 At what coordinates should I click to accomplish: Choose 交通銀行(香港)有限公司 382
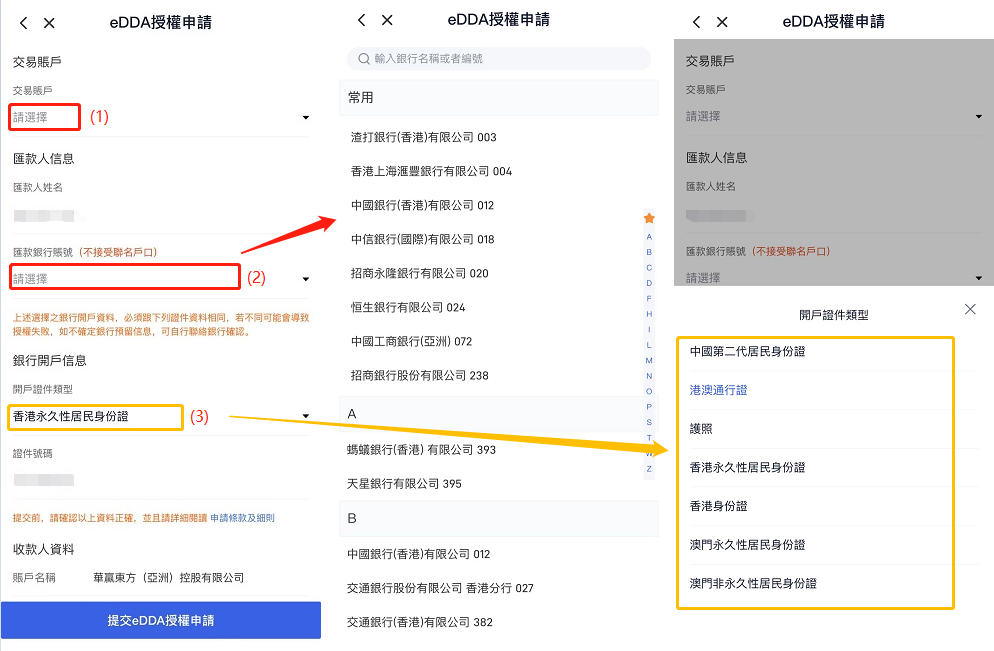coord(420,622)
